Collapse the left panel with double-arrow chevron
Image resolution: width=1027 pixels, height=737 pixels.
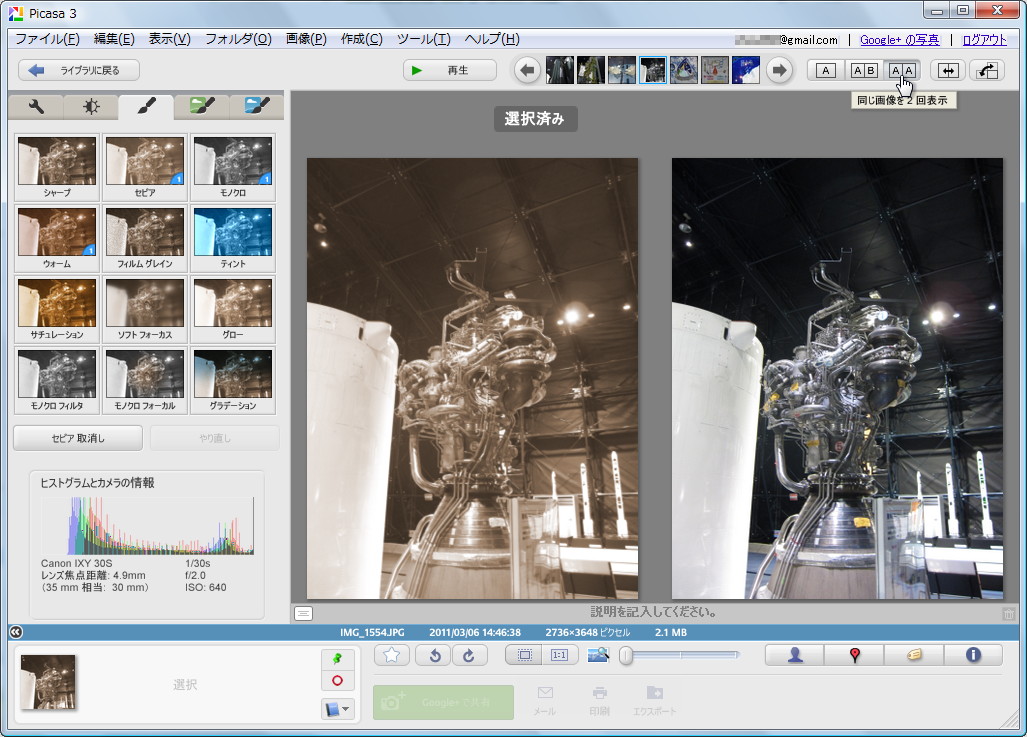pos(14,631)
